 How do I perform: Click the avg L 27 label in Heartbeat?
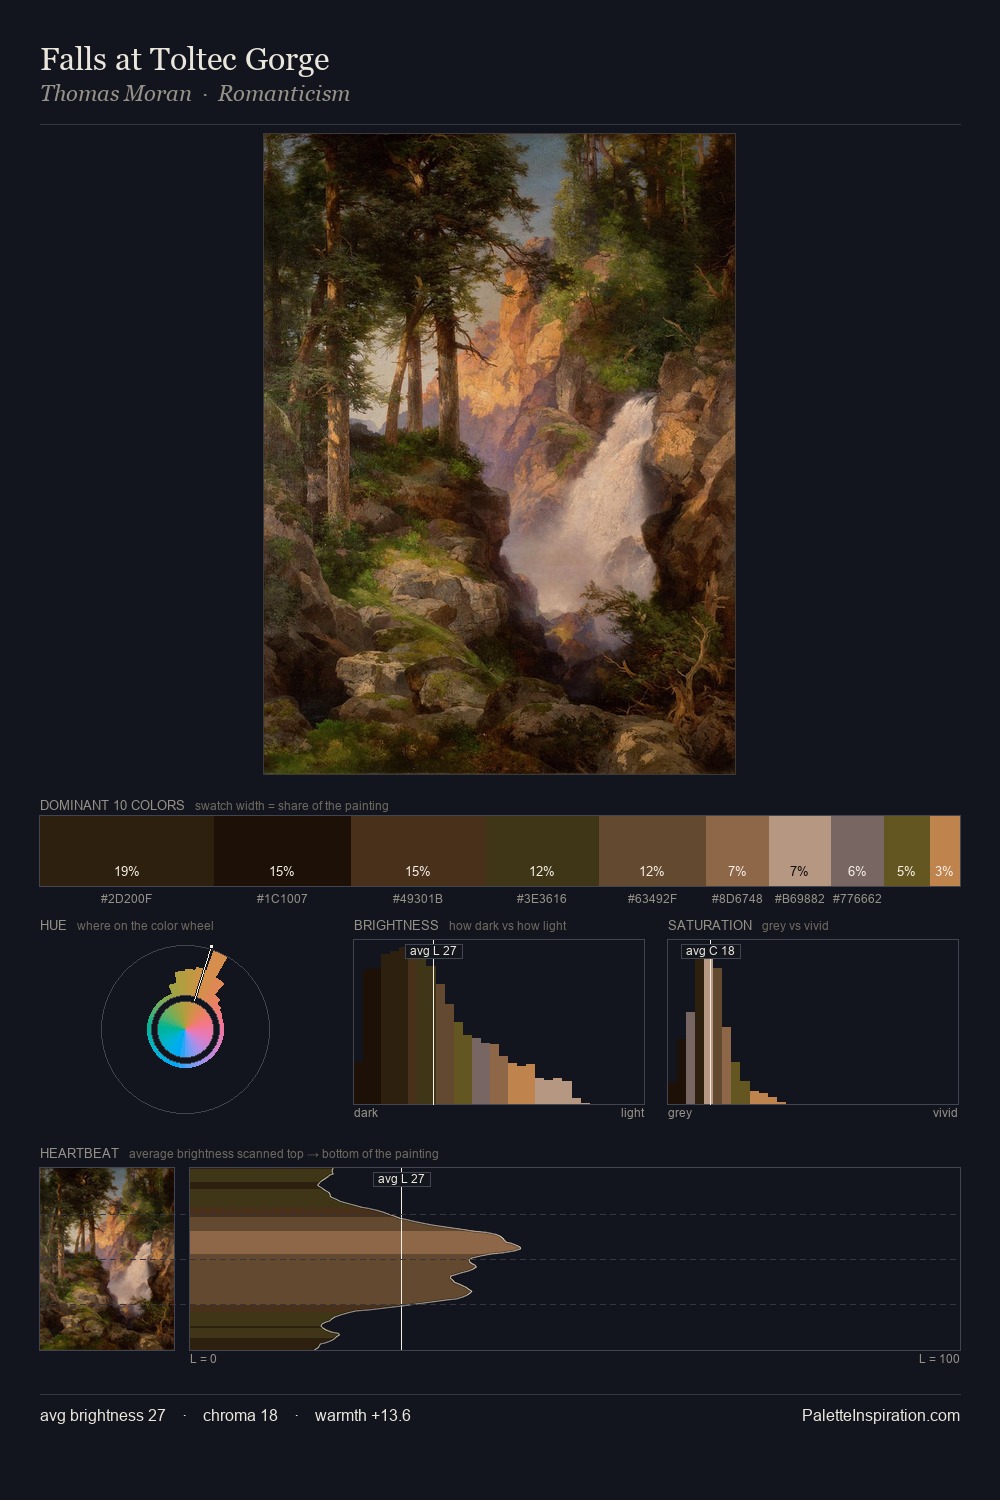401,1179
